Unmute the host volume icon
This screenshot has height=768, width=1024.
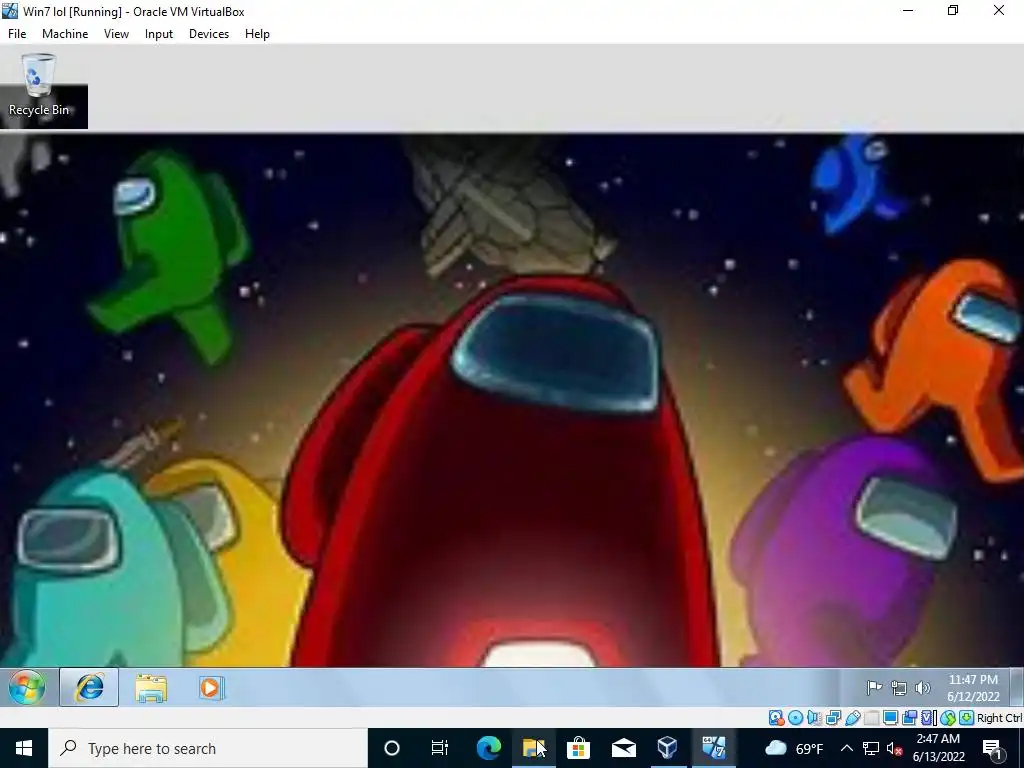point(894,748)
